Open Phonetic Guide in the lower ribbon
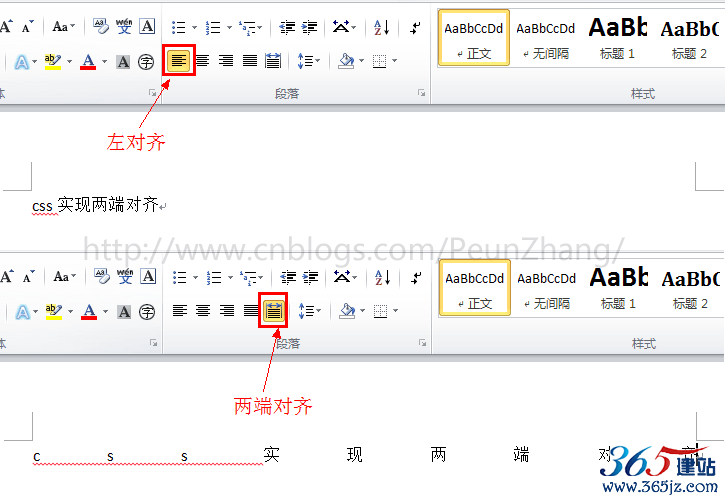This screenshot has width=725, height=500. pyautogui.click(x=125, y=277)
